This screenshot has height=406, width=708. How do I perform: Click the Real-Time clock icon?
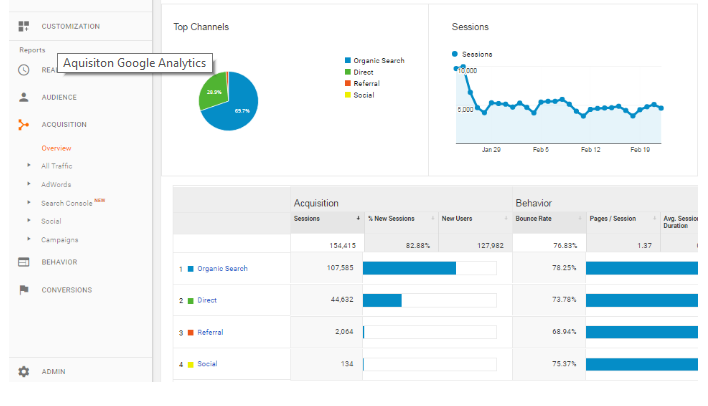[24, 70]
